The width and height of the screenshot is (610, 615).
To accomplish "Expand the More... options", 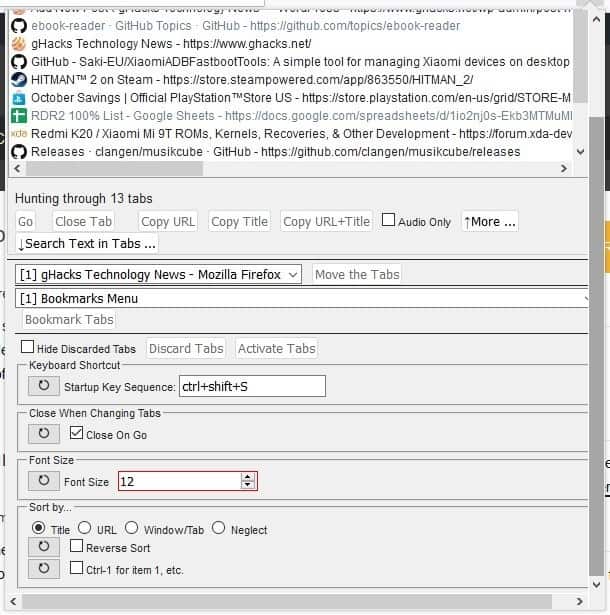I will pos(490,222).
